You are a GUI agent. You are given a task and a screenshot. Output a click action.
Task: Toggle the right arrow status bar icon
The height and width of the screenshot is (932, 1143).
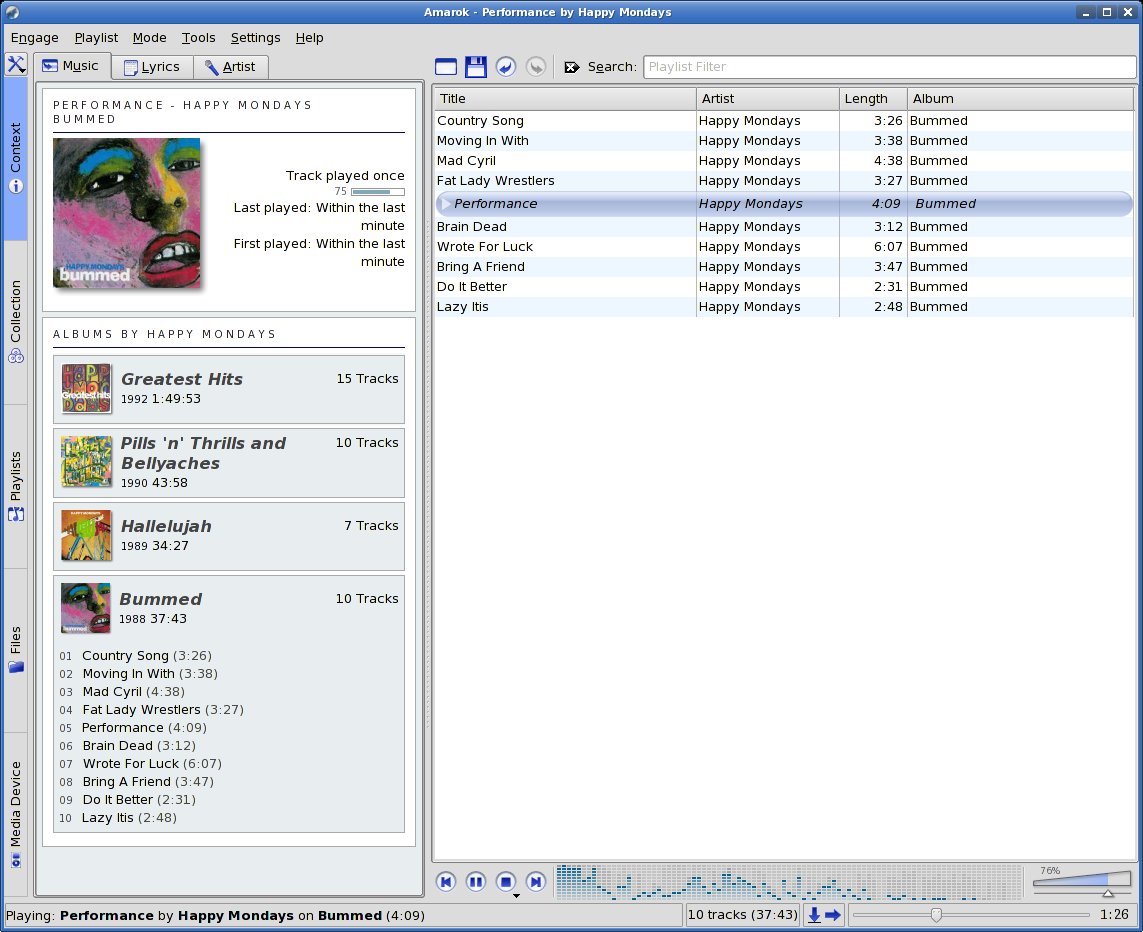[833, 915]
